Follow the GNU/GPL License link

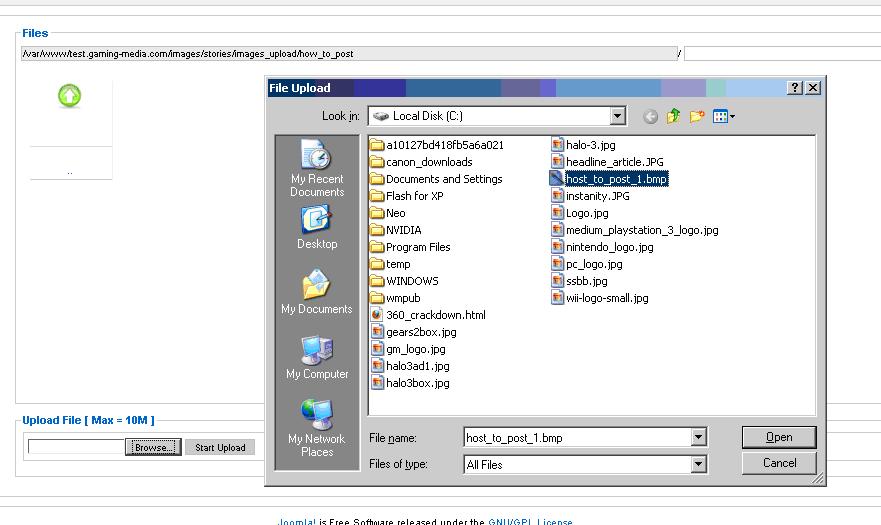[530, 521]
